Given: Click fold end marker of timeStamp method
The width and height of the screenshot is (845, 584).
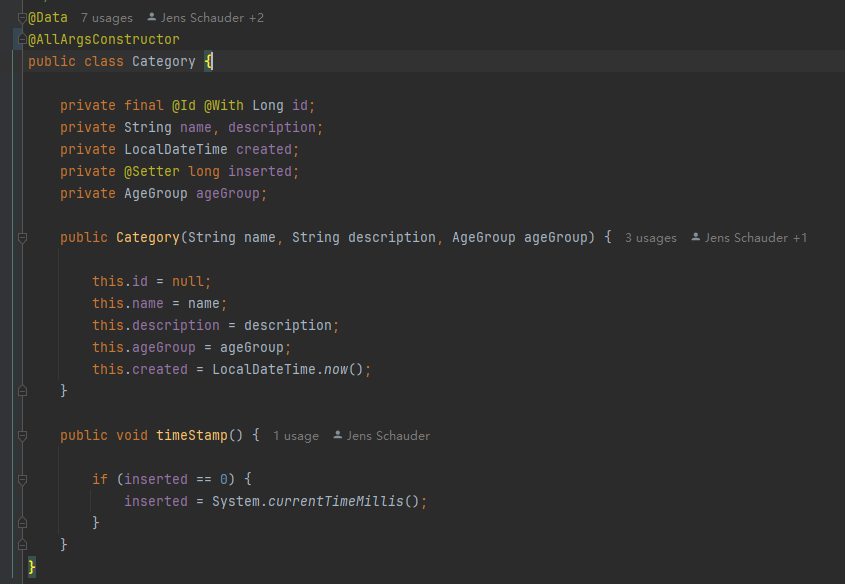Looking at the screenshot, I should 22,545.
